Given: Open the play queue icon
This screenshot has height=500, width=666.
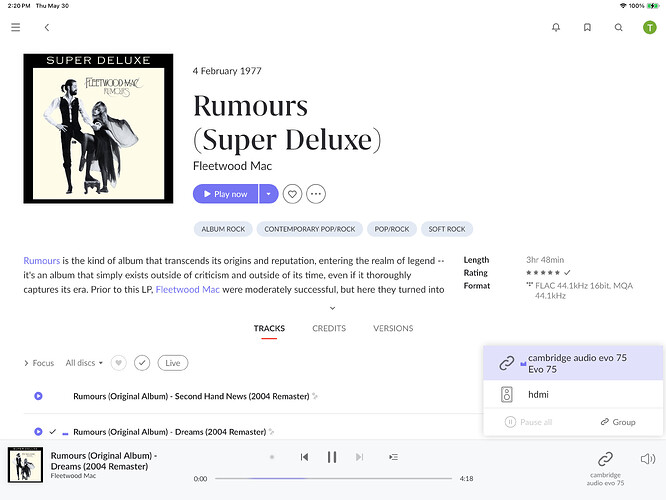Looking at the screenshot, I should (393, 457).
